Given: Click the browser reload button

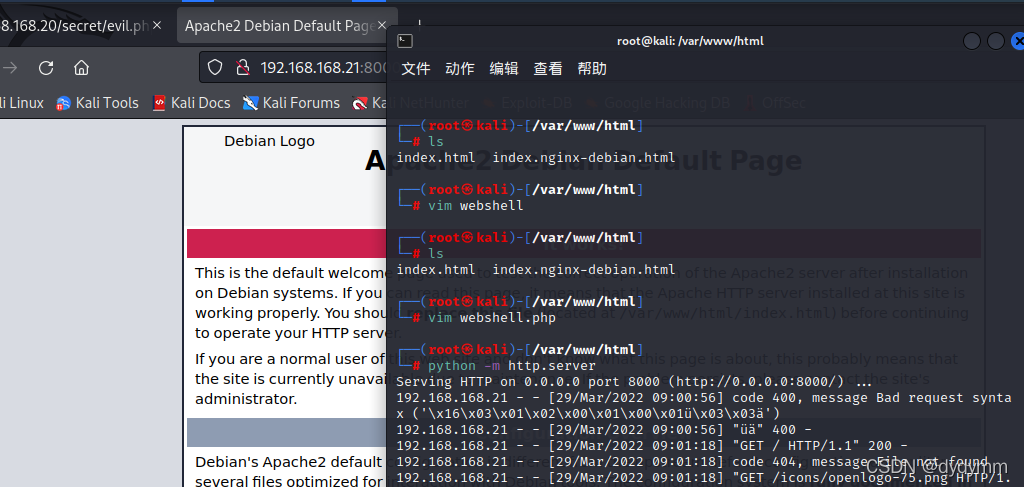Looking at the screenshot, I should tap(46, 68).
